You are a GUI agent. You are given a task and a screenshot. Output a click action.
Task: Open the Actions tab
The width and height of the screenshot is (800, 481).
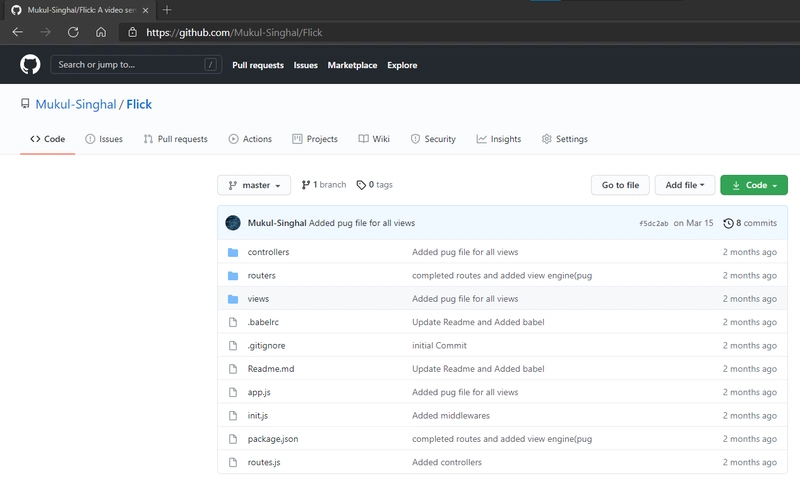click(250, 139)
